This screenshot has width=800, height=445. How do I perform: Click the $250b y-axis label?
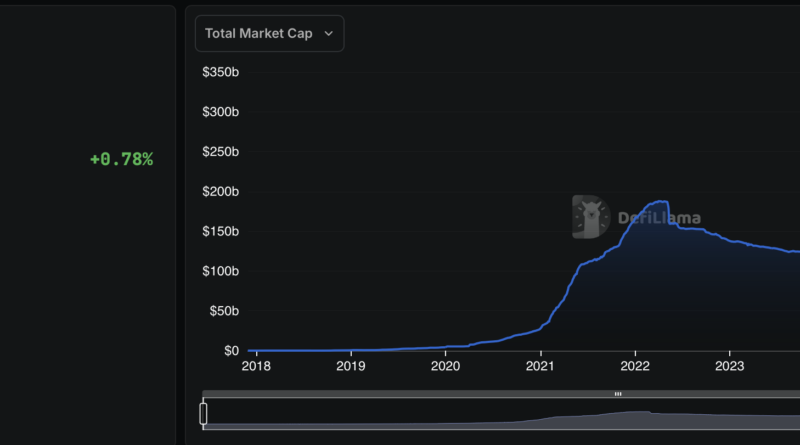220,152
